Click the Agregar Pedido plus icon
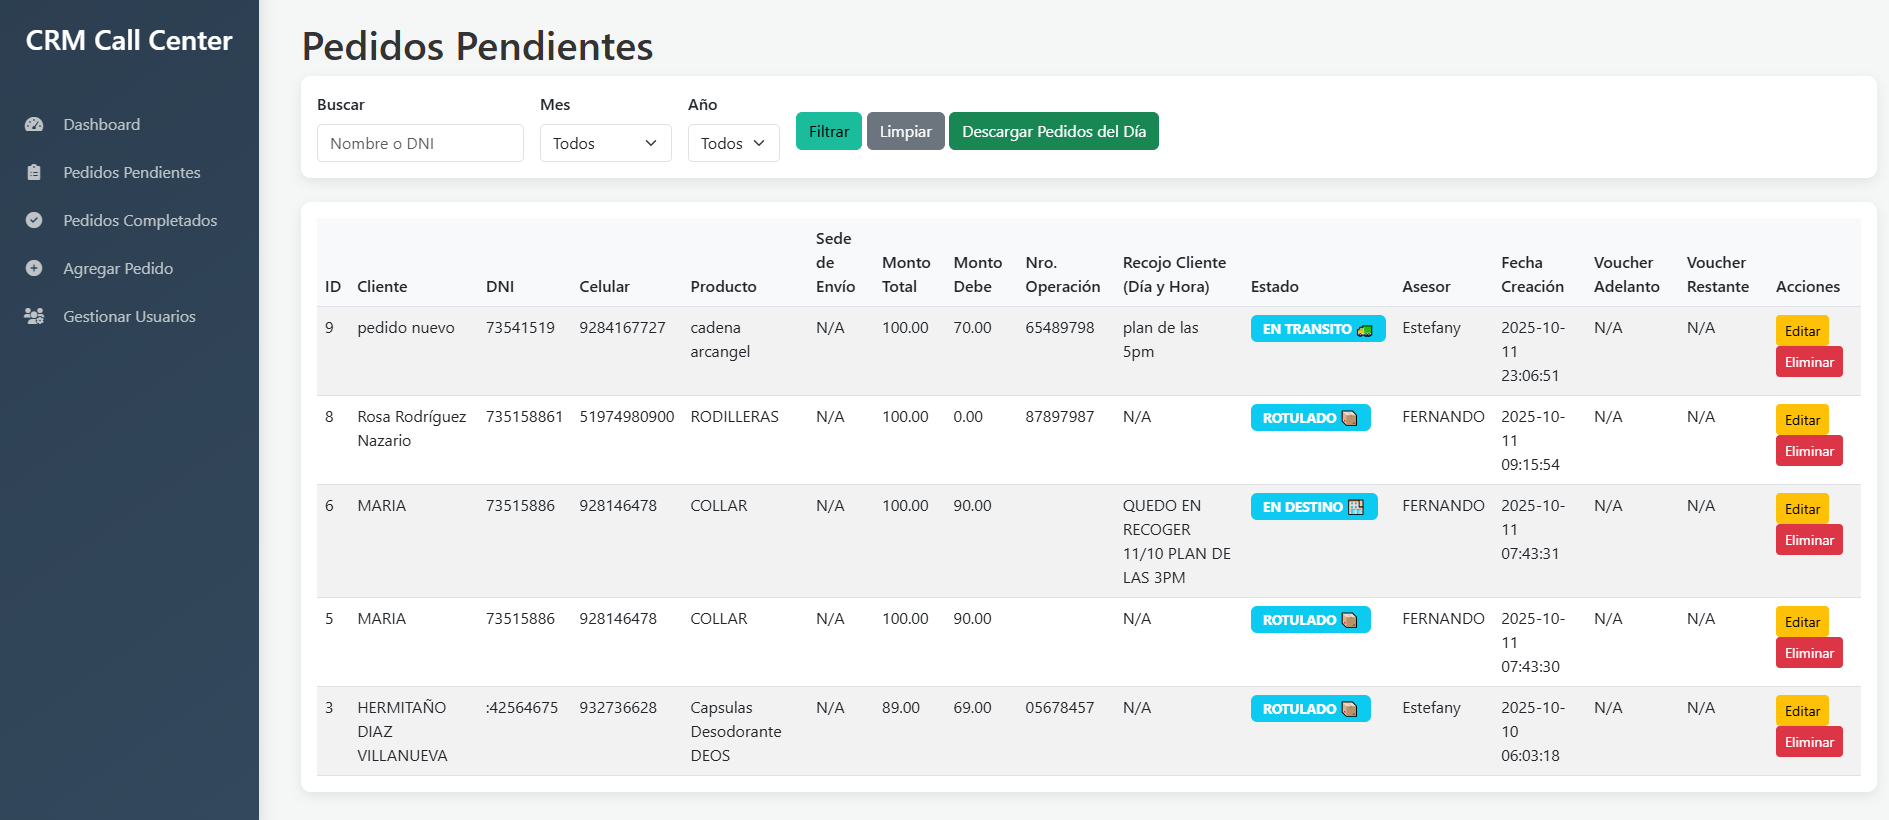1889x820 pixels. [x=34, y=269]
